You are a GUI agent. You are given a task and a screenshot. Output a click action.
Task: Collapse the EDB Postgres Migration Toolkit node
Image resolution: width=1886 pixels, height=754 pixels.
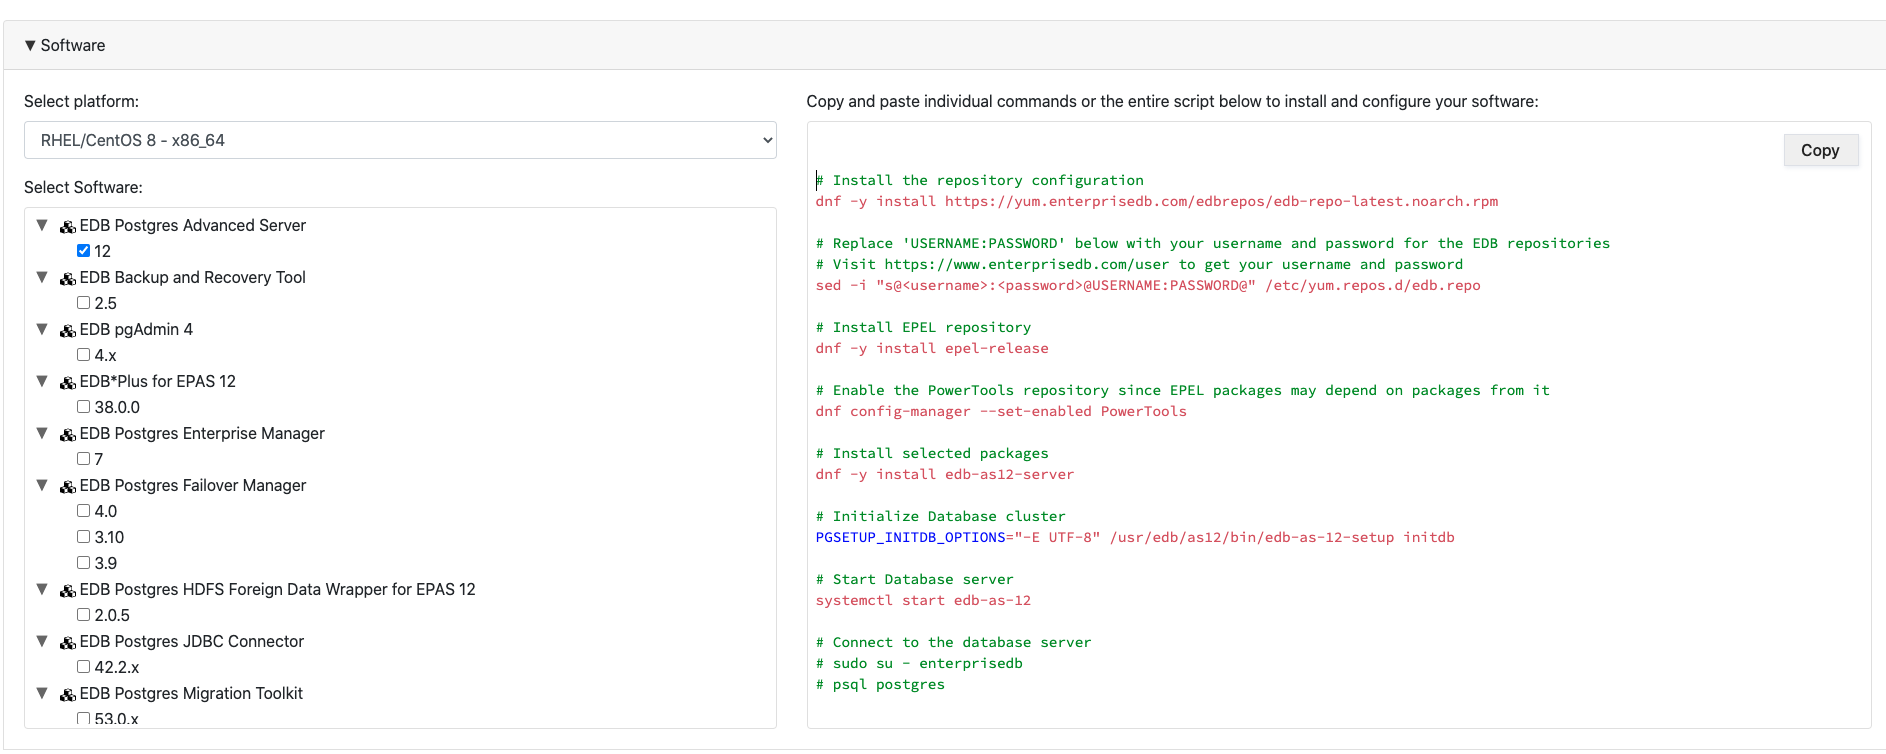[42, 693]
